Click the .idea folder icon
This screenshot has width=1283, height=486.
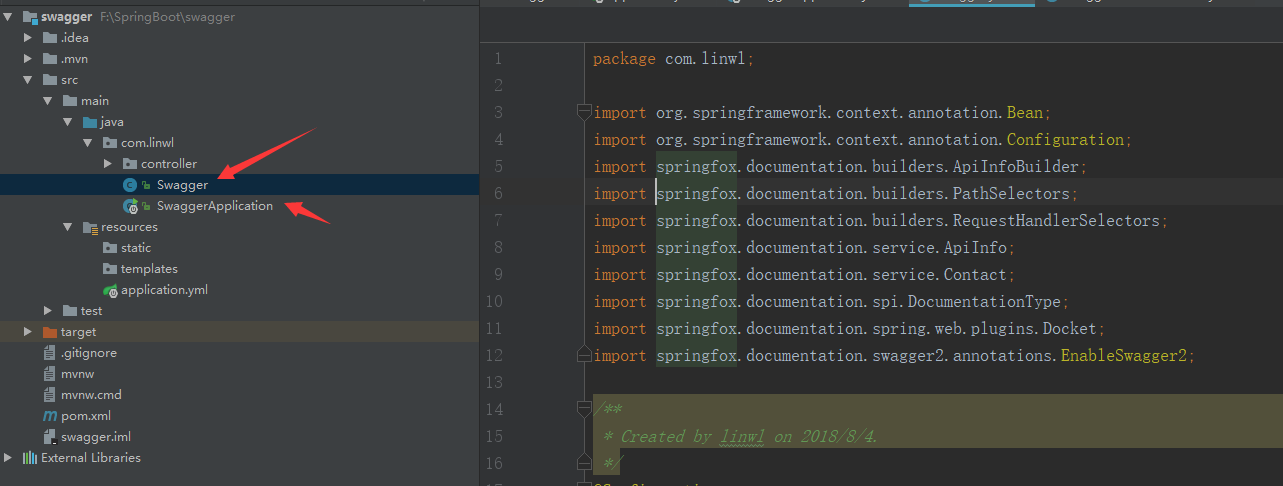[x=49, y=38]
